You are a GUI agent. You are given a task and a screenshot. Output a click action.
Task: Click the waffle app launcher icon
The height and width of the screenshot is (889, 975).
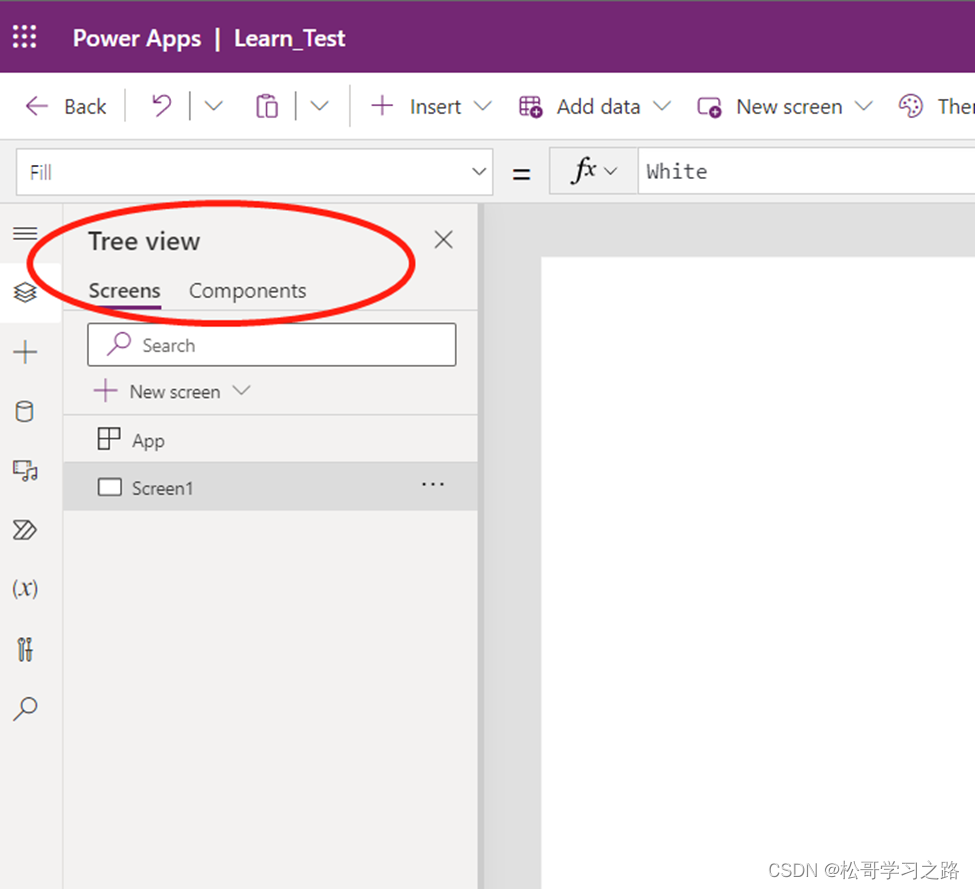[x=24, y=37]
